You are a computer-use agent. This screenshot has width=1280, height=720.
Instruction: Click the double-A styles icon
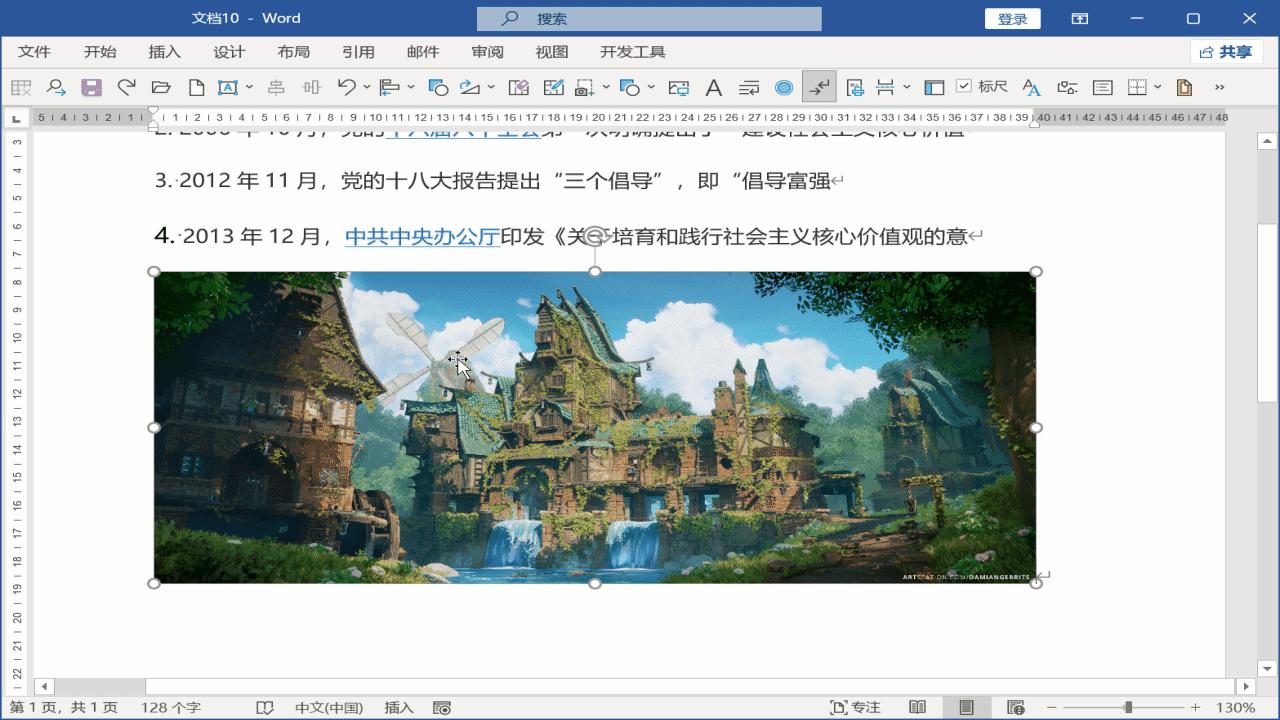(x=1031, y=88)
